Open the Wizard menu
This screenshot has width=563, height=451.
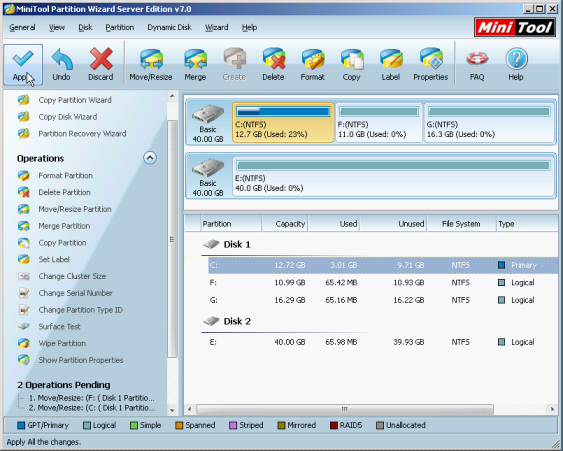(217, 28)
